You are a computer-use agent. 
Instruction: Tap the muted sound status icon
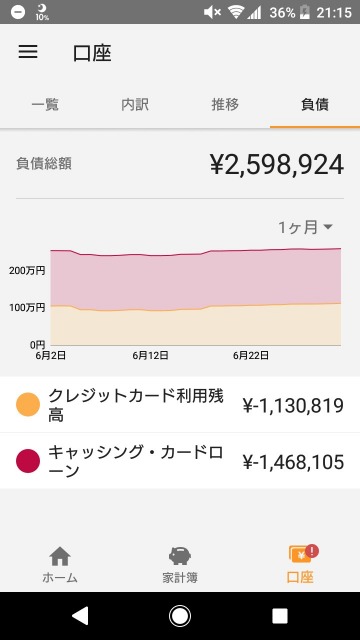[213, 12]
